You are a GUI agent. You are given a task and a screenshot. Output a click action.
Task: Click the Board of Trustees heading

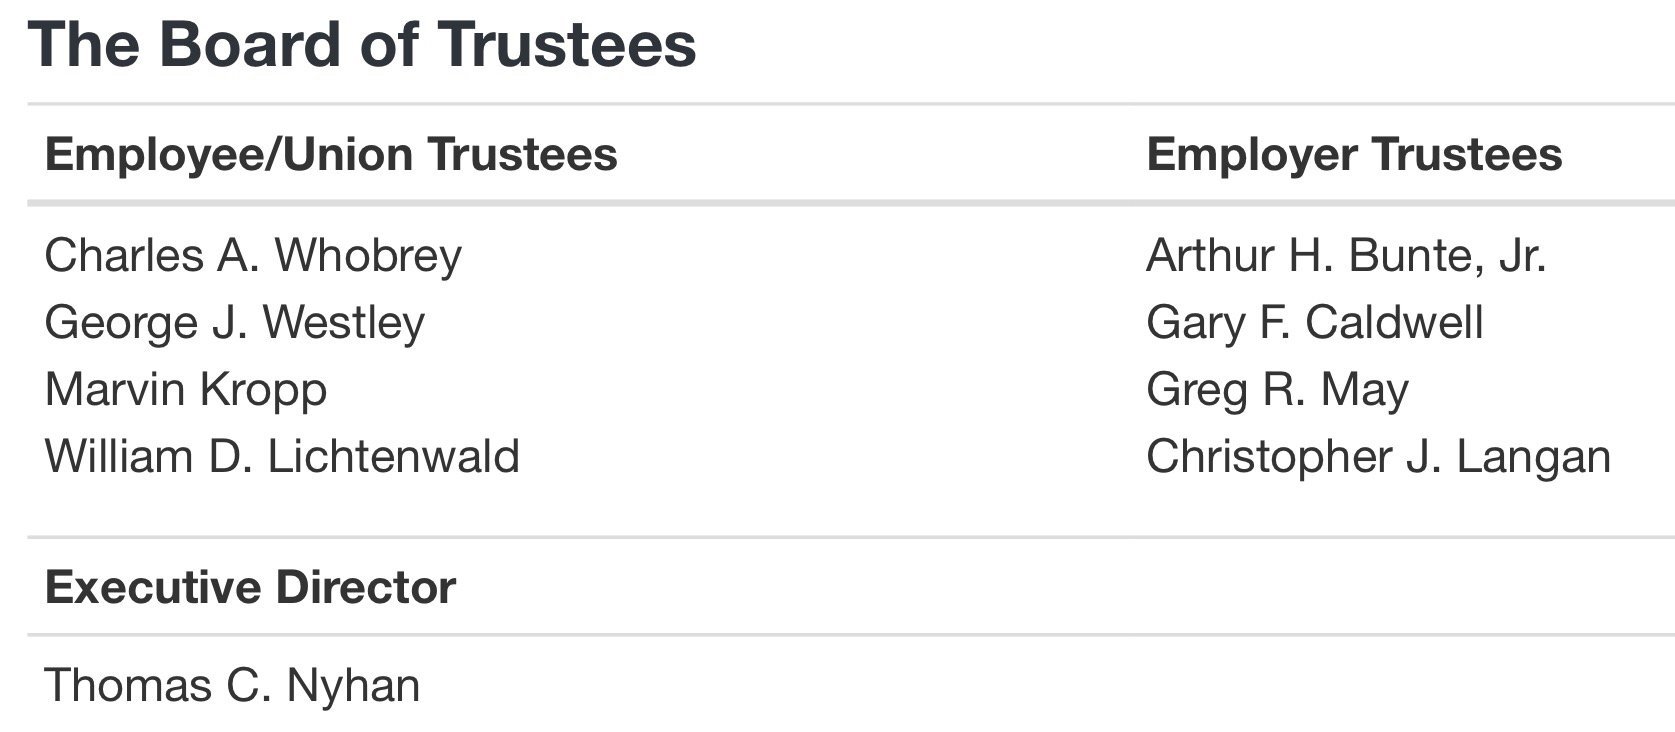point(362,45)
